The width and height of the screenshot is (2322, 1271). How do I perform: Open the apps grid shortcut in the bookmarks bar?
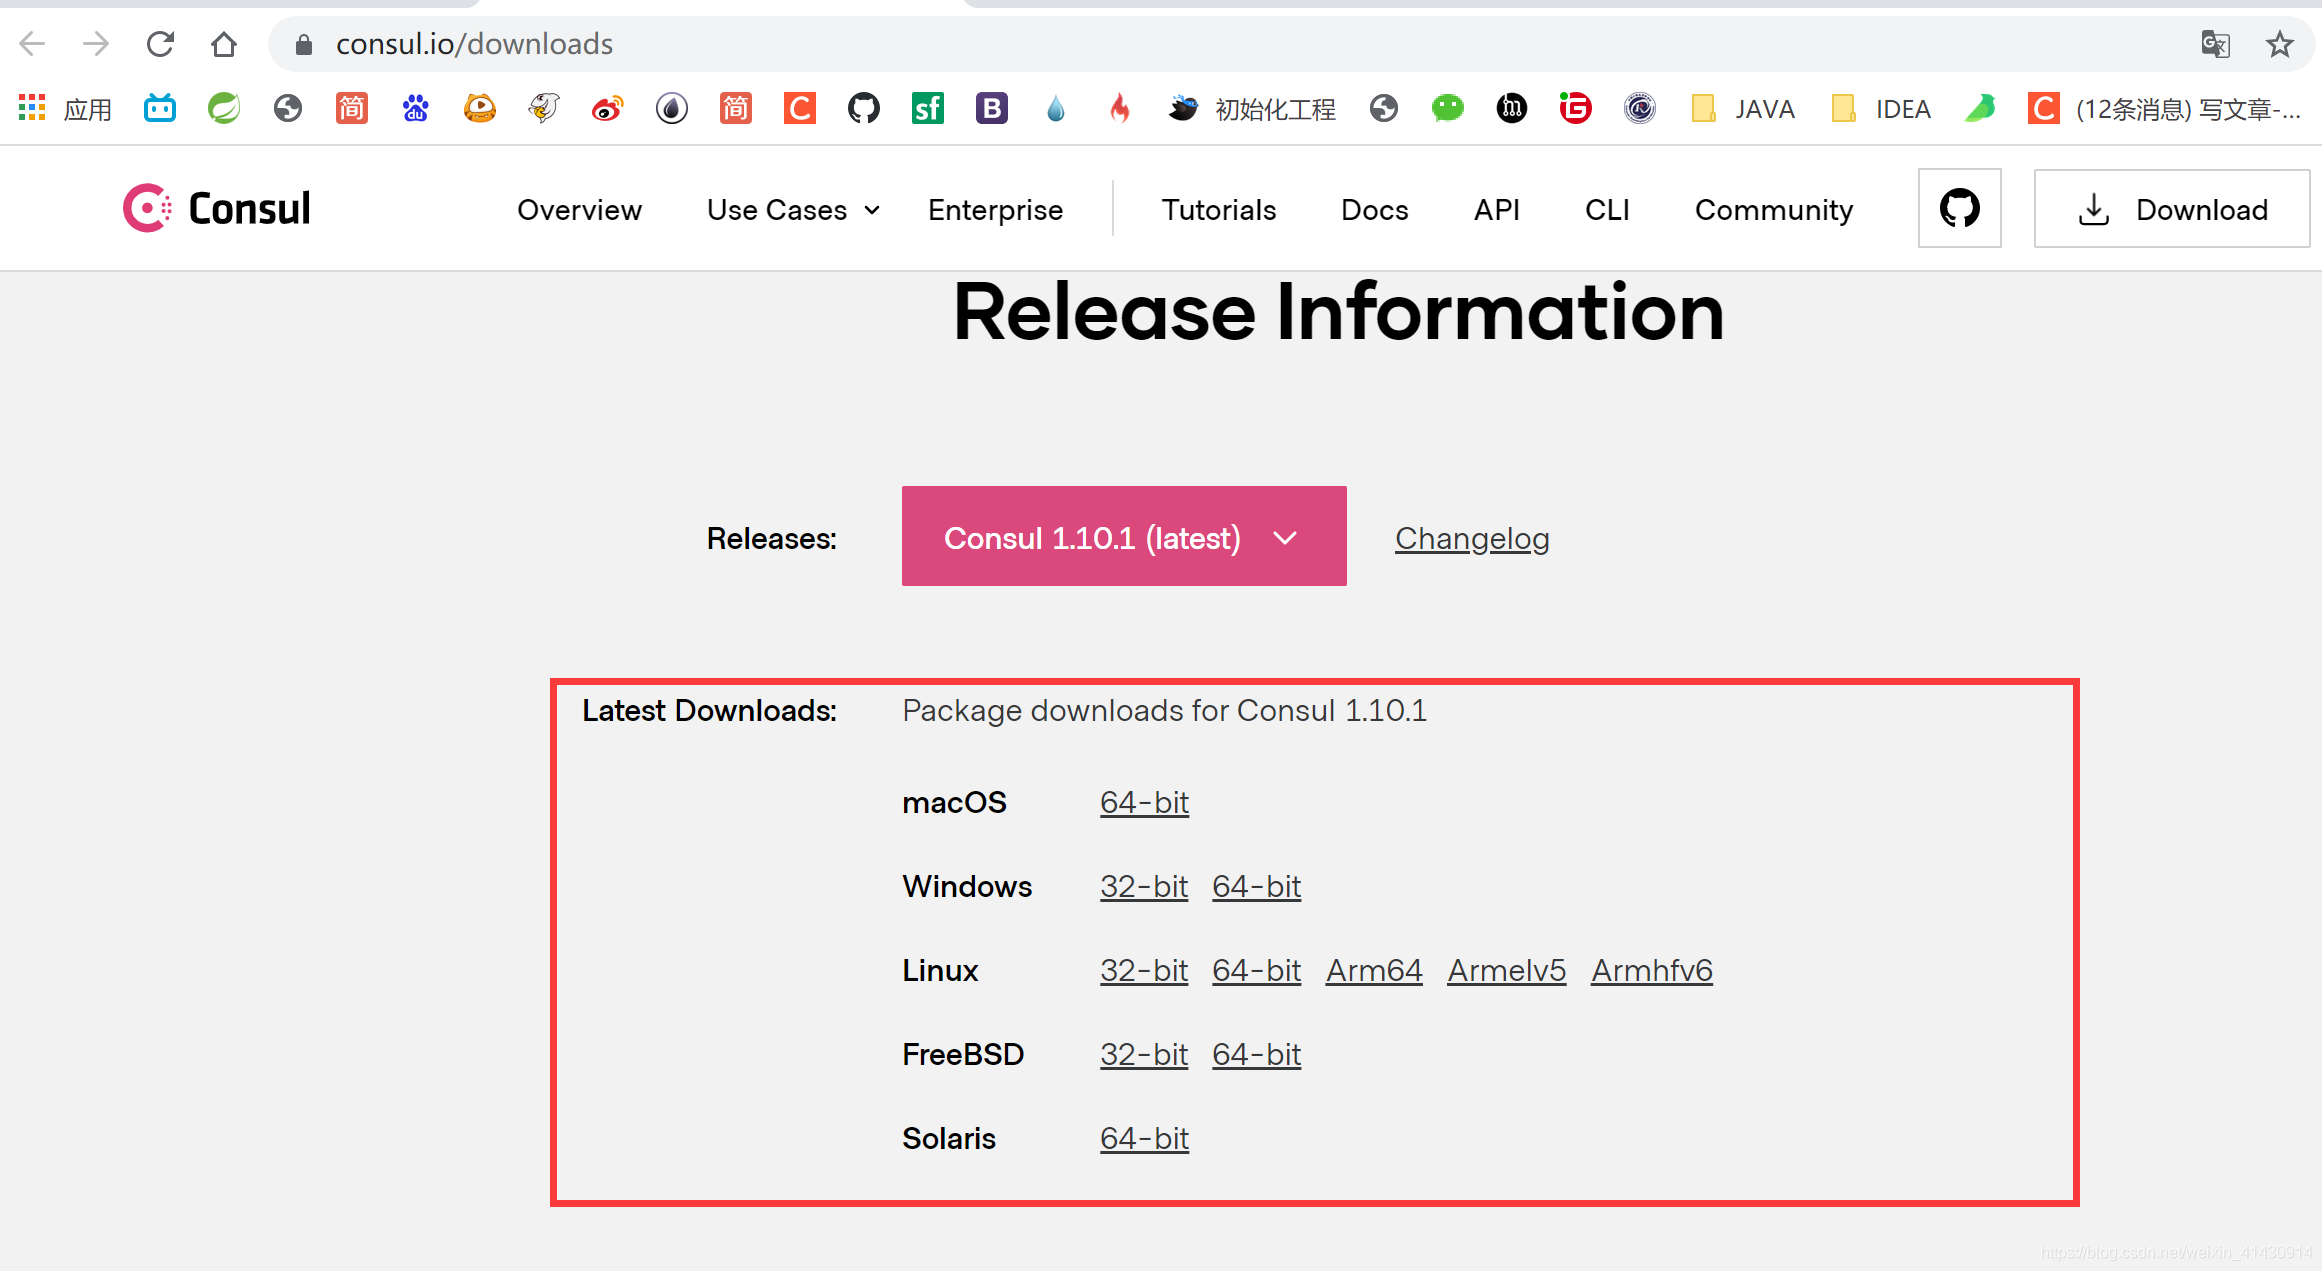[x=32, y=108]
